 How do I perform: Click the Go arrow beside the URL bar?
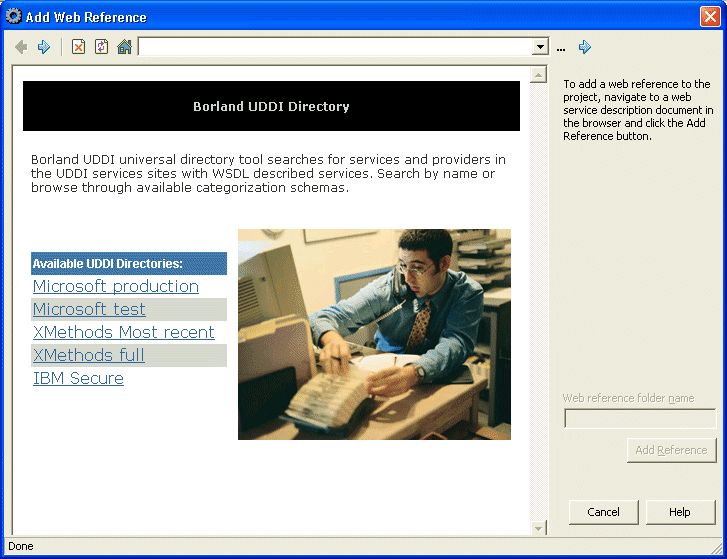point(585,47)
